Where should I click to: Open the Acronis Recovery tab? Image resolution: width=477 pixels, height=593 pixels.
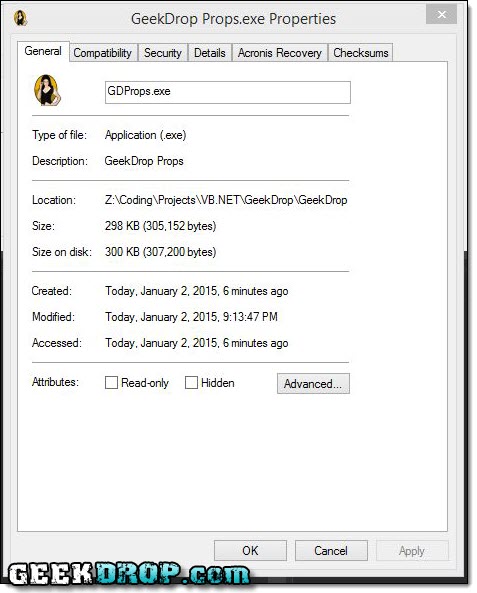click(x=280, y=53)
